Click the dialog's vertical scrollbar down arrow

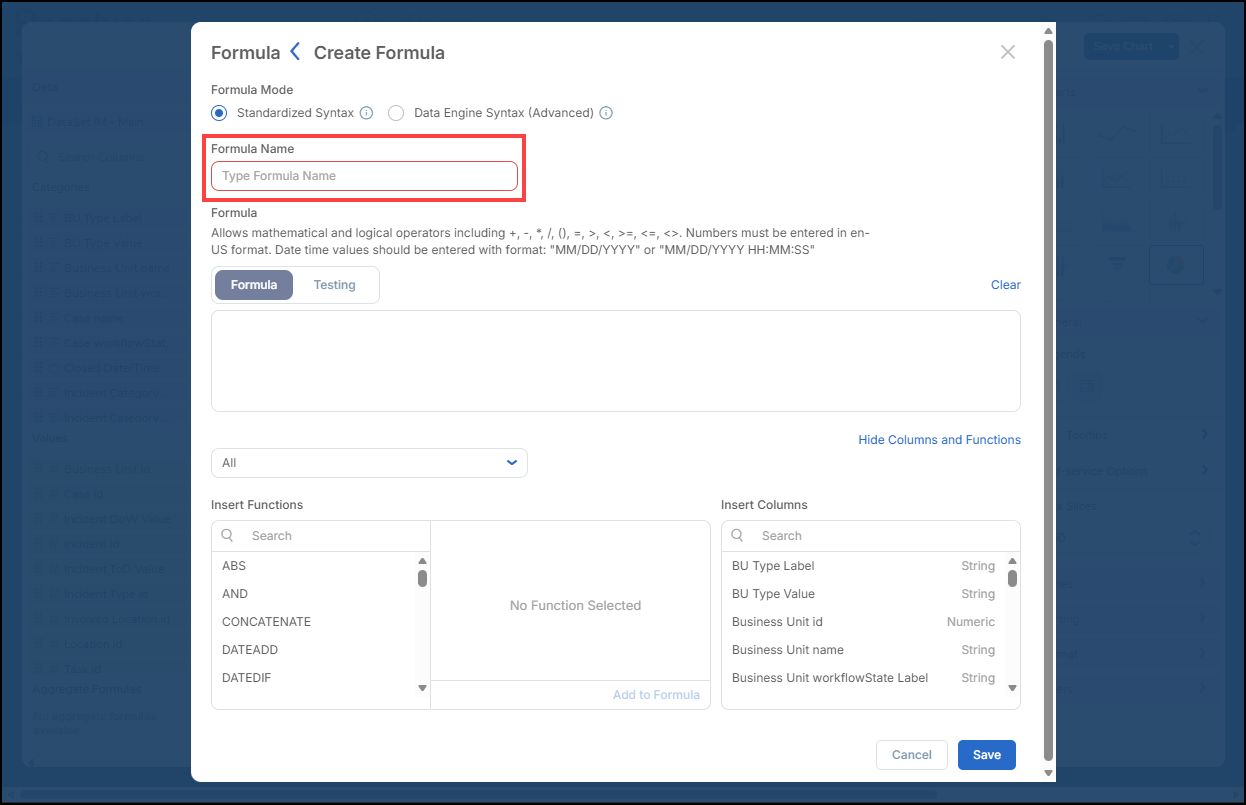[x=1048, y=773]
